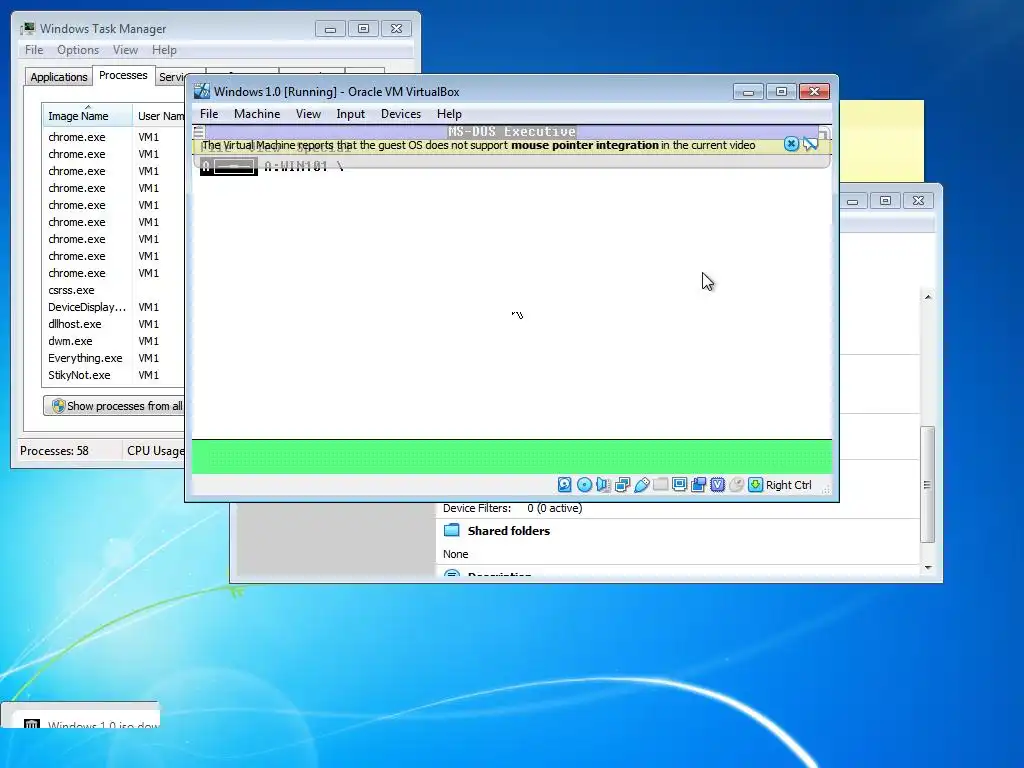Close the Windows 1.0 VirtualBox window
Viewport: 1024px width, 768px height.
click(814, 91)
